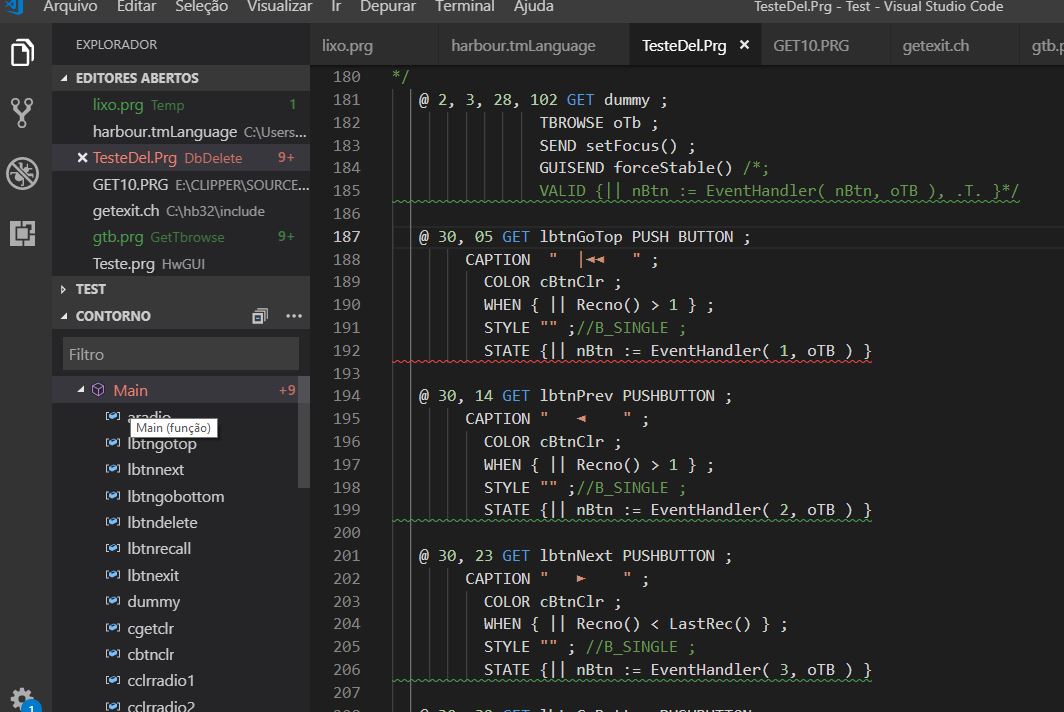
Task: Collapse the Editores Abertos section
Action: click(66, 78)
